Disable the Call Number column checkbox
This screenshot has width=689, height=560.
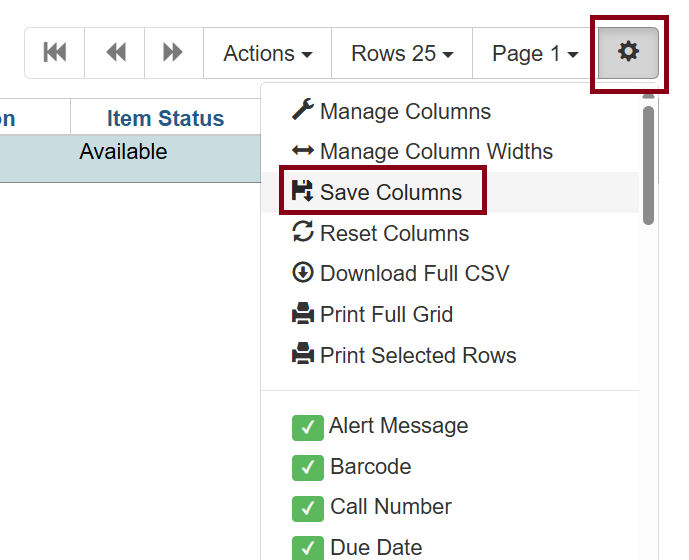307,507
